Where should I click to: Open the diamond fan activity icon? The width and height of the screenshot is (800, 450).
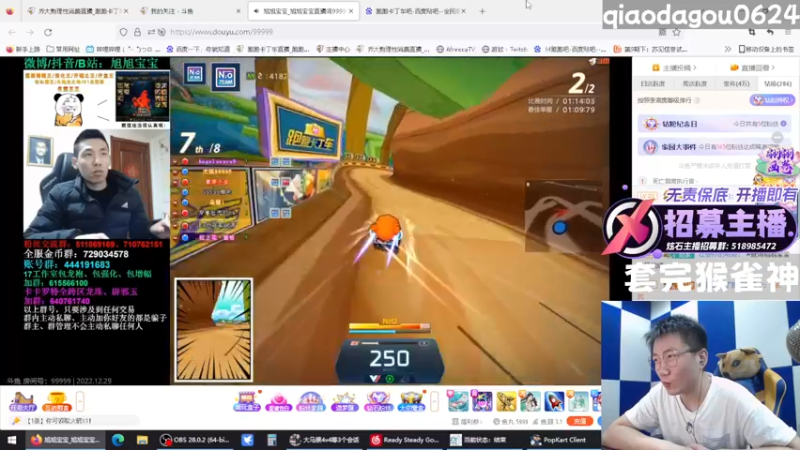(379, 402)
